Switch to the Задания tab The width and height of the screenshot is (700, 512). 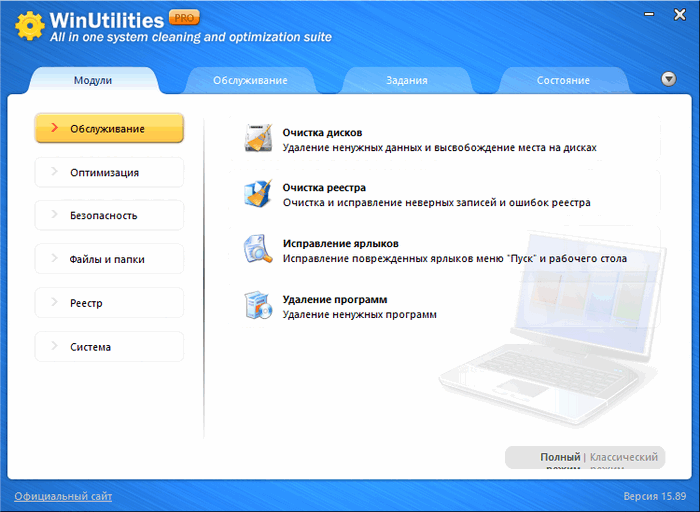pyautogui.click(x=407, y=80)
